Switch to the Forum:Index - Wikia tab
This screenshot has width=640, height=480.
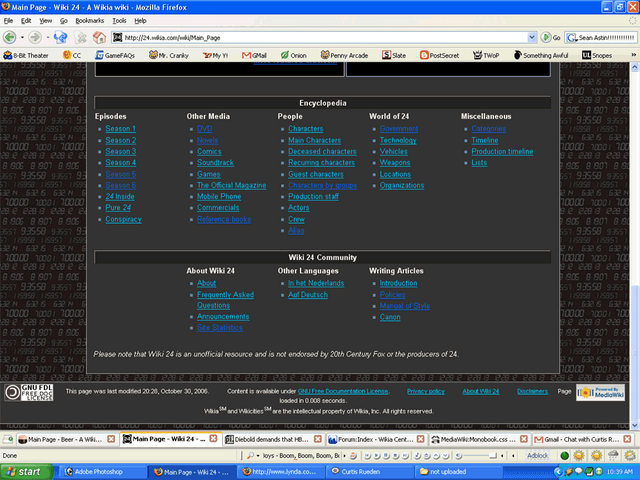click(376, 439)
